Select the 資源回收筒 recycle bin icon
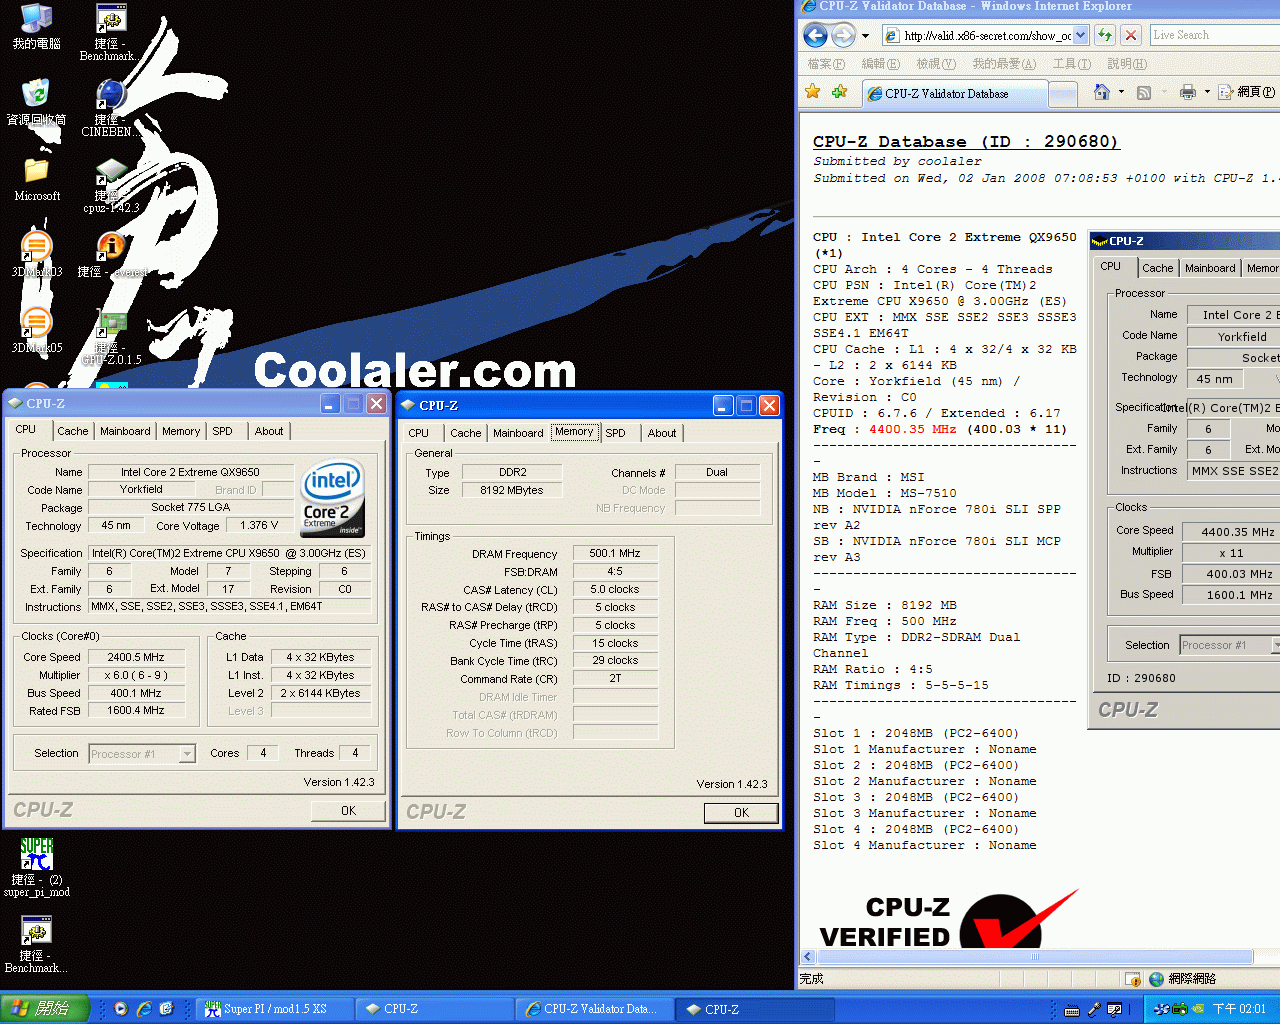This screenshot has width=1280, height=1024. pyautogui.click(x=36, y=102)
